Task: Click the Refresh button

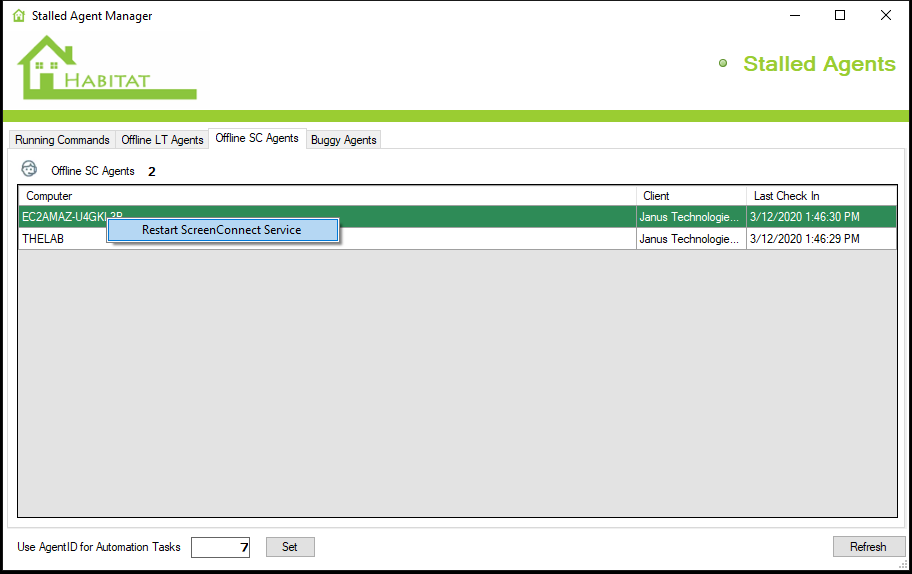Action: pos(868,547)
